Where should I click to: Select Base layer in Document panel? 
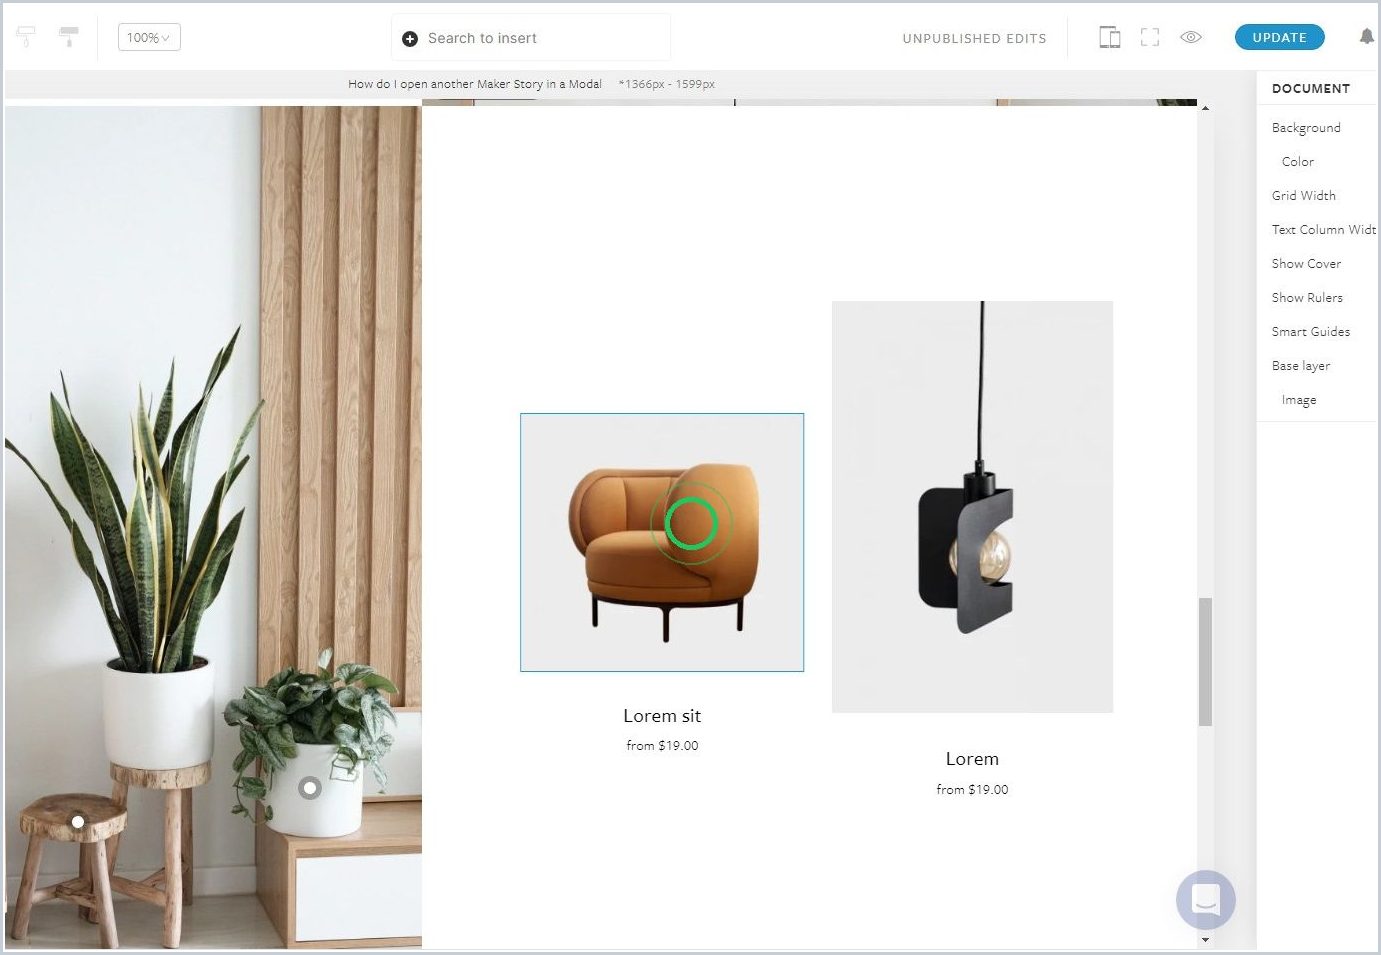tap(1301, 366)
